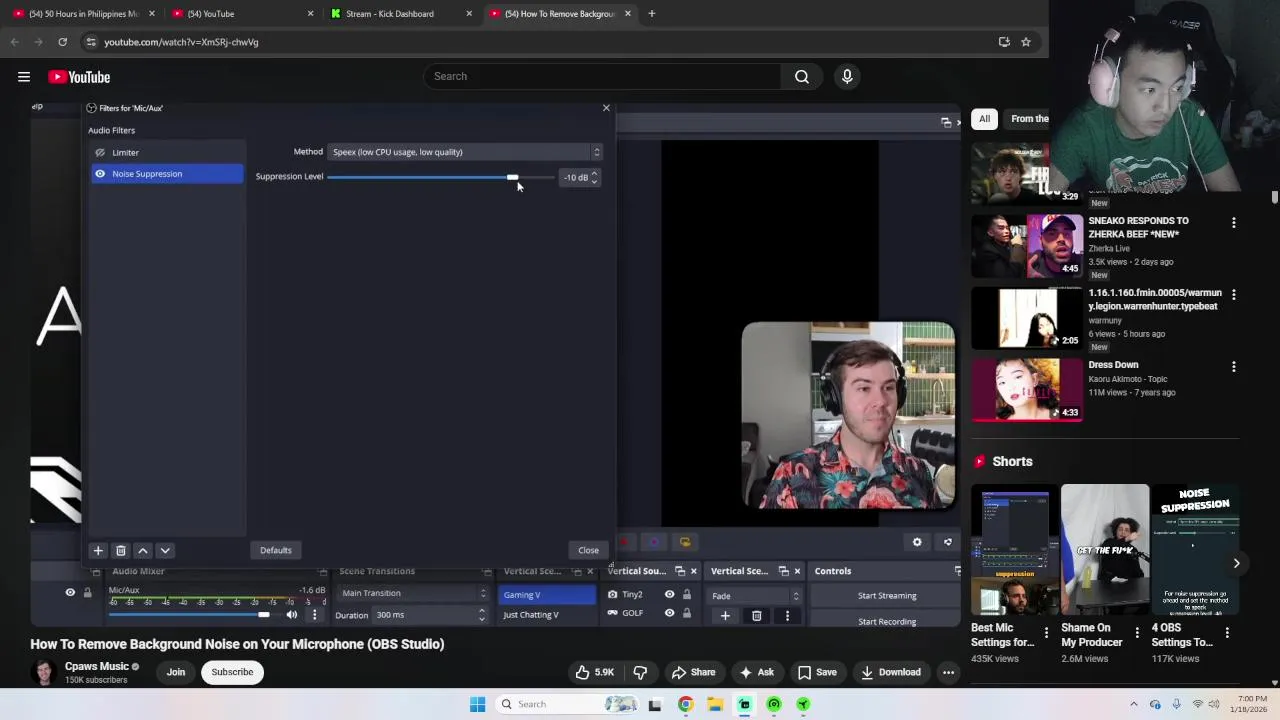Toggle Limiter filter visibility eye
Image resolution: width=1280 pixels, height=720 pixels.
(99, 152)
